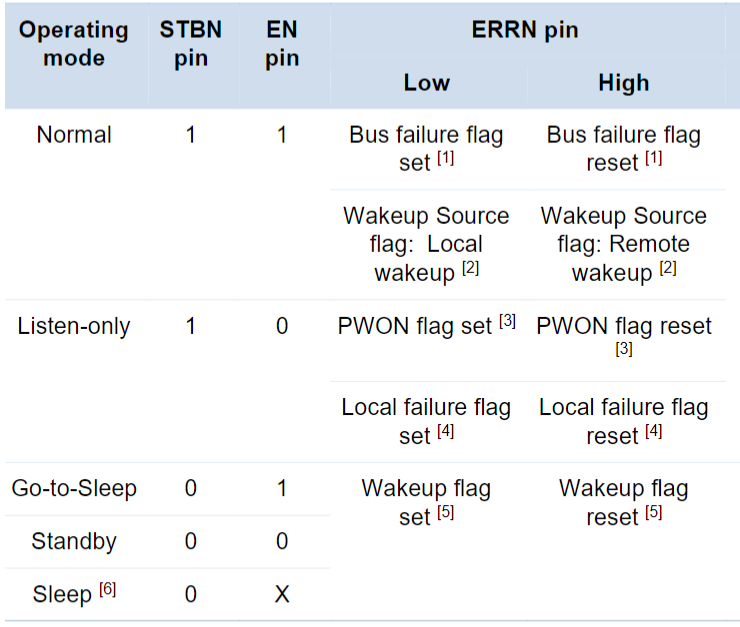Click the High sub-header cell
Image resolution: width=740 pixels, height=627 pixels.
tap(623, 83)
